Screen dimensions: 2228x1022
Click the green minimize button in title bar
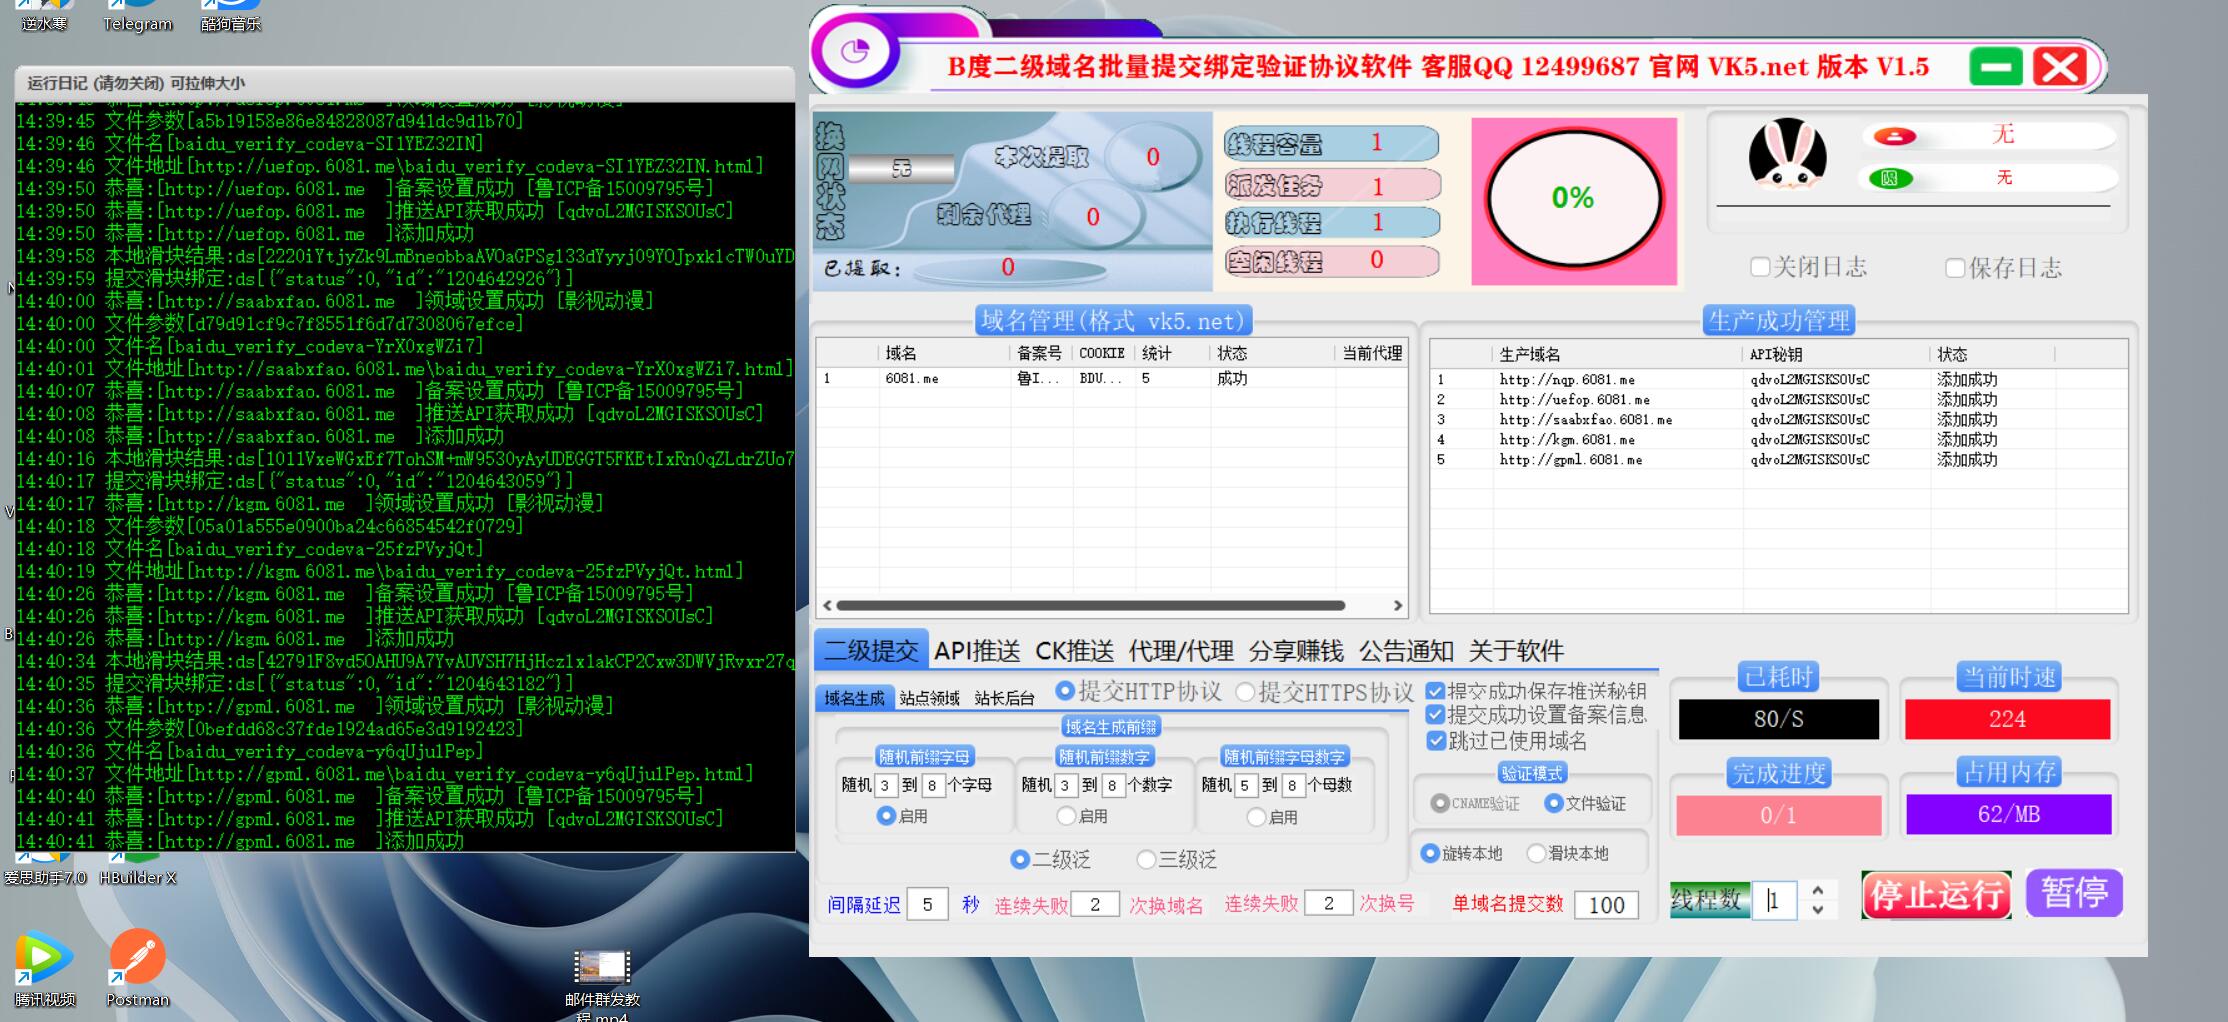1995,67
